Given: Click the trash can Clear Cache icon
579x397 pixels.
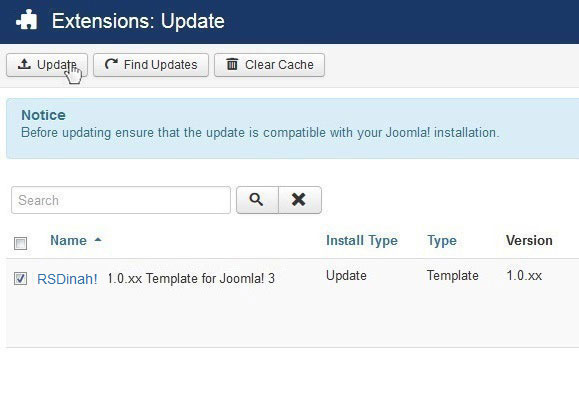Looking at the screenshot, I should (232, 64).
